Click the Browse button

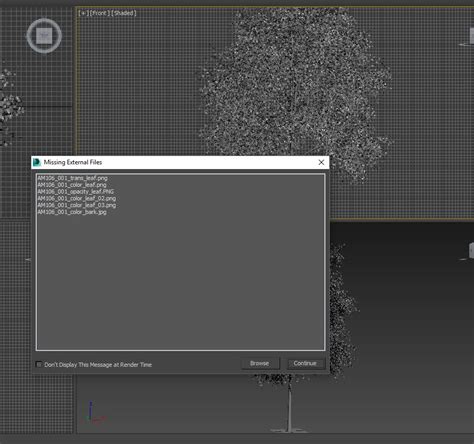(260, 363)
